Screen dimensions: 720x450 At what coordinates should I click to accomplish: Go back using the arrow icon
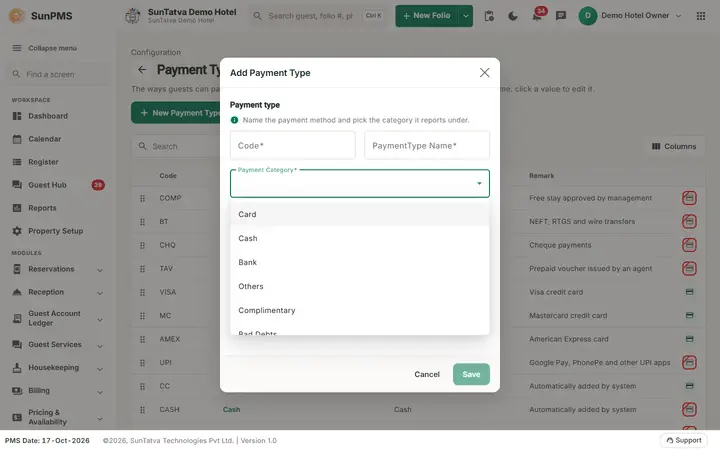tap(142, 69)
